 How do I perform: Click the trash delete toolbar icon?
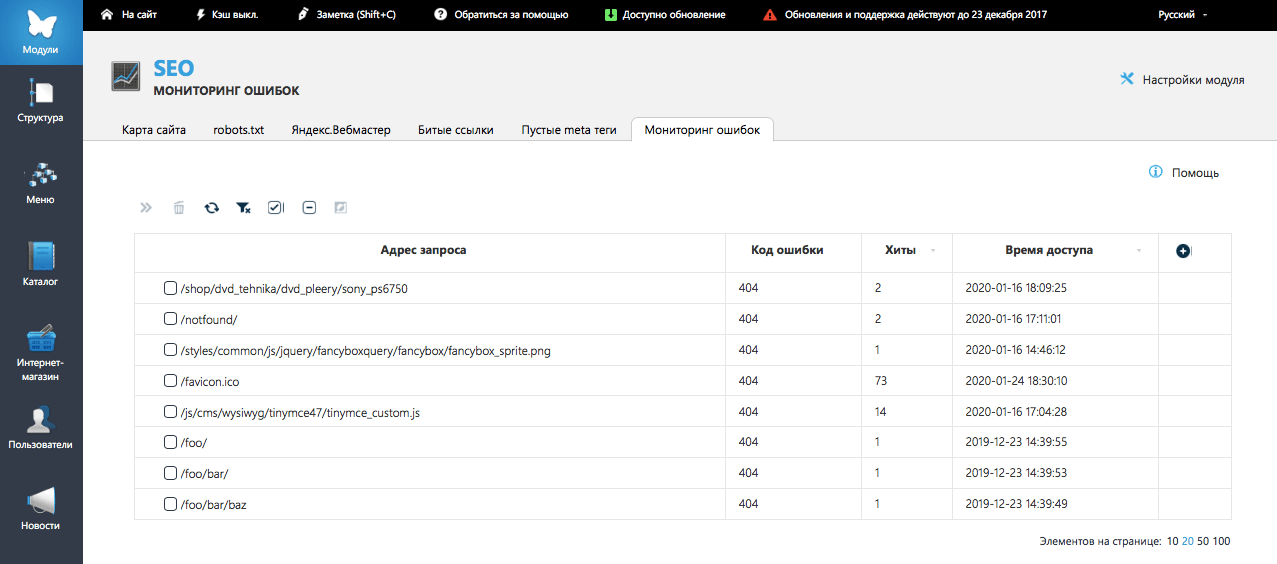(x=179, y=207)
